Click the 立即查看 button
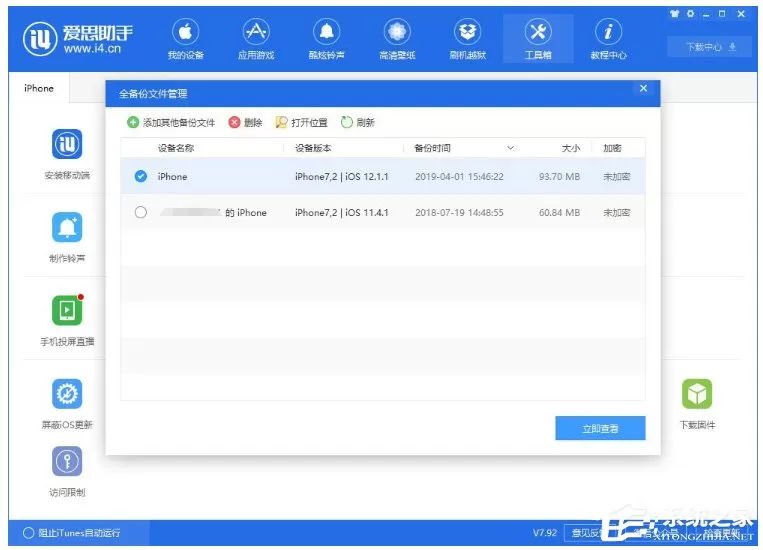Image resolution: width=763 pixels, height=550 pixels. (x=600, y=428)
